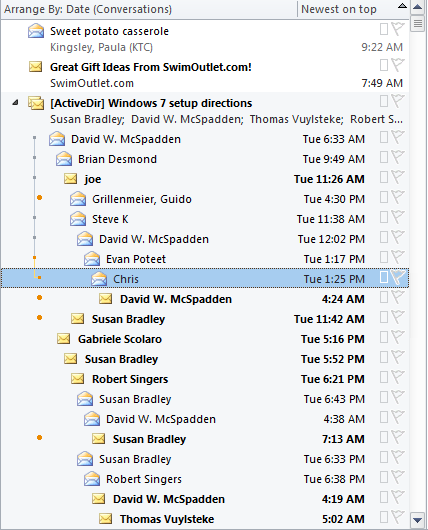The width and height of the screenshot is (428, 530).
Task: Click the envelope icon beside Grillenmeier, Guido
Action: [x=78, y=199]
